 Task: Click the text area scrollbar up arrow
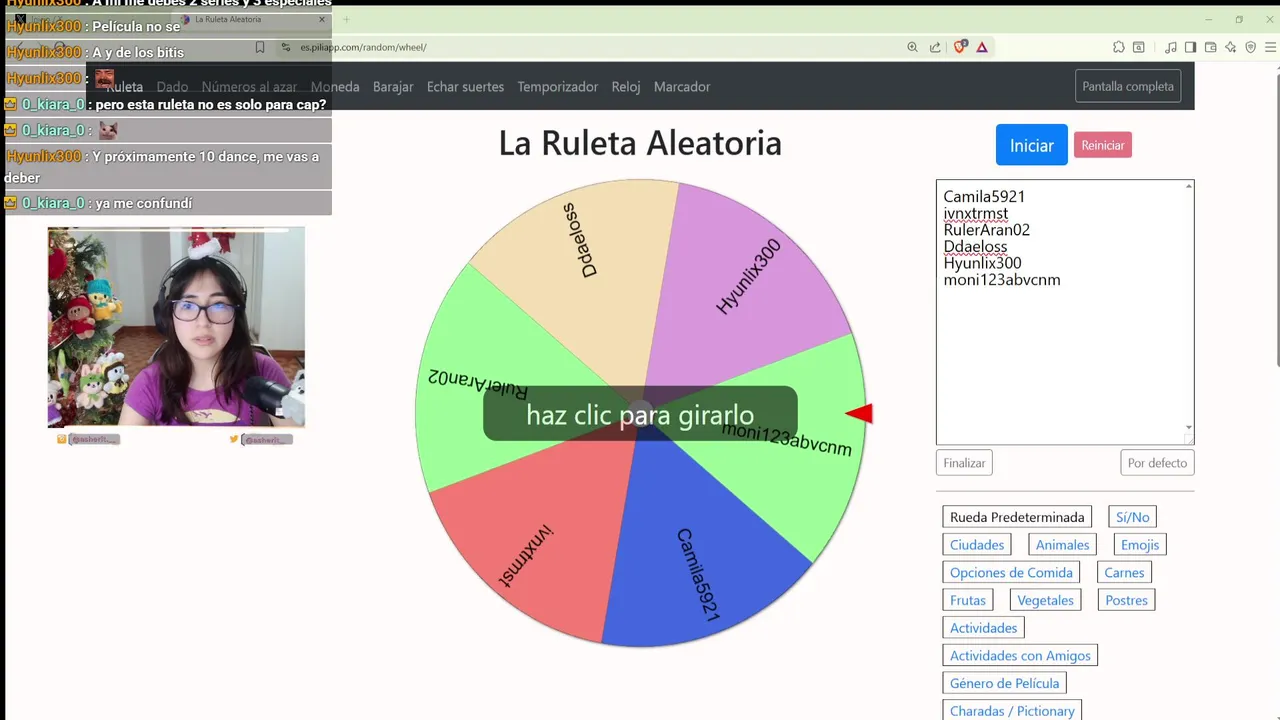1189,186
